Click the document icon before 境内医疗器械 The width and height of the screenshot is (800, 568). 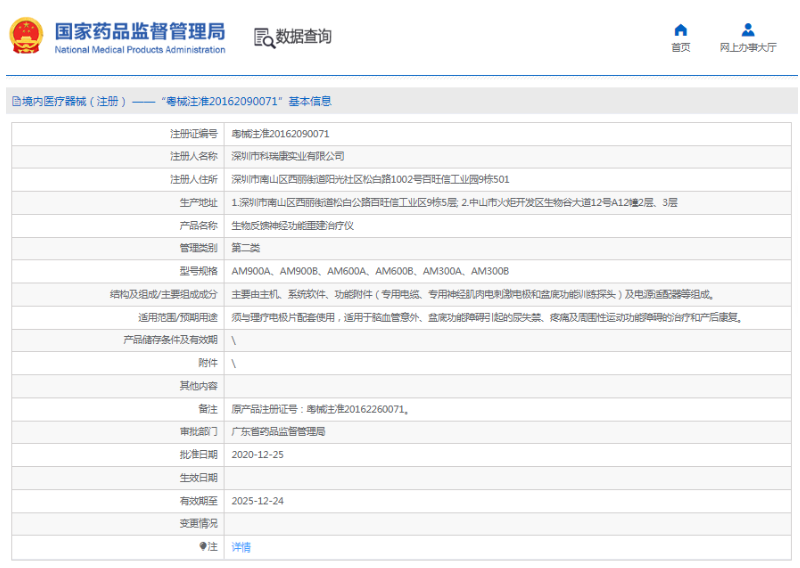[16, 101]
